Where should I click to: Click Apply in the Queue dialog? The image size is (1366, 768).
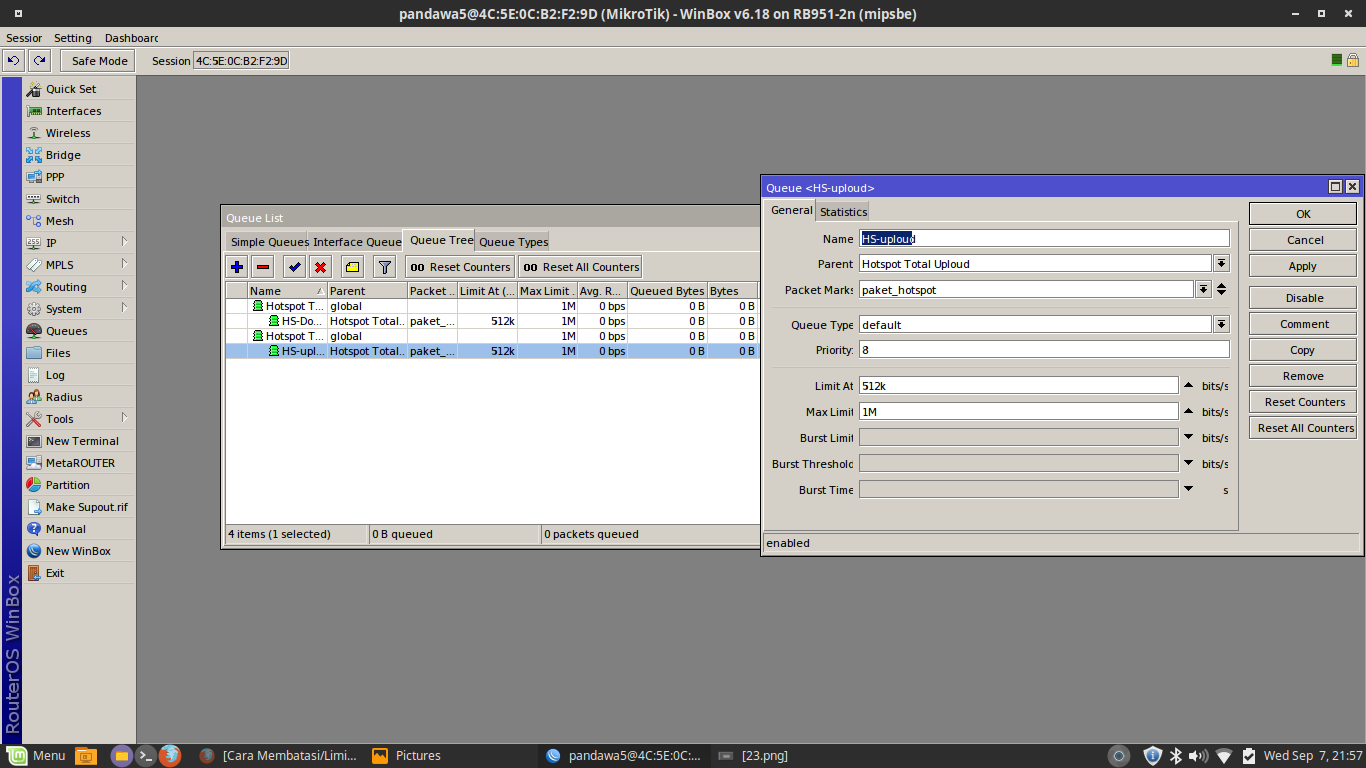click(x=1303, y=266)
